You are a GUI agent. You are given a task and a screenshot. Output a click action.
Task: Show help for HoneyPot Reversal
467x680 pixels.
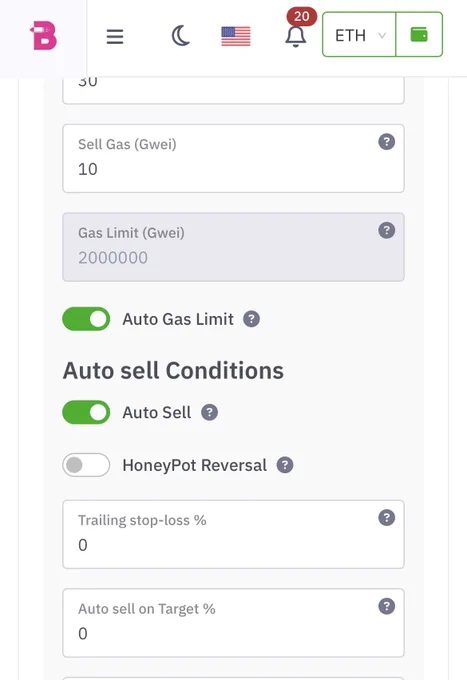(285, 465)
